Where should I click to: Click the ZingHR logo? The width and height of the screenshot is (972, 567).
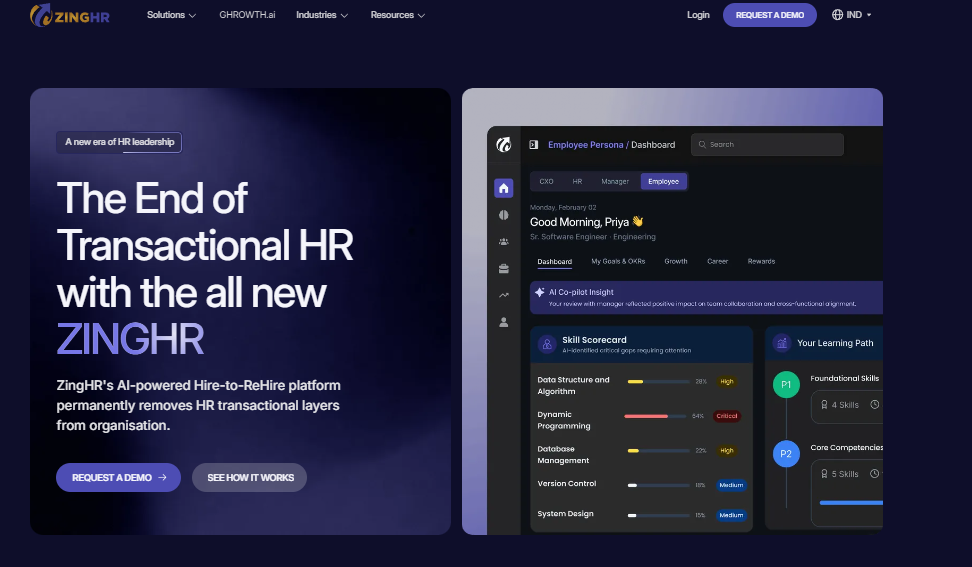(69, 15)
